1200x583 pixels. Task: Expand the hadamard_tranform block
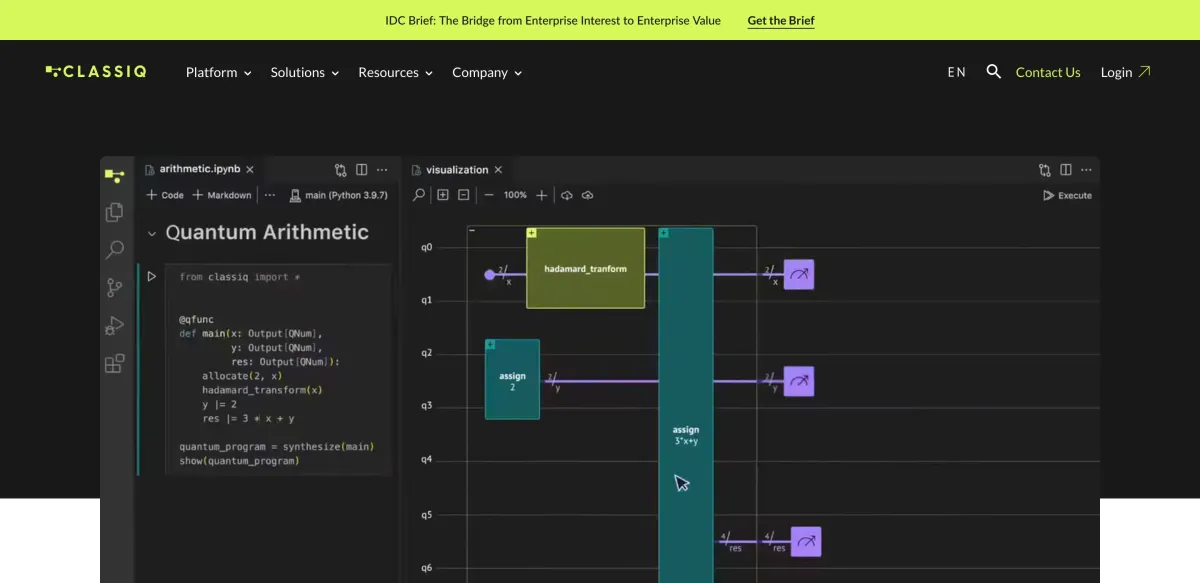tap(532, 233)
